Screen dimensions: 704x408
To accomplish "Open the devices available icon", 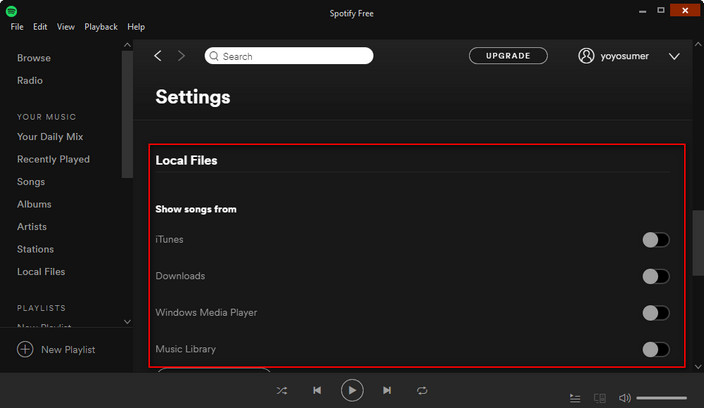I will (600, 398).
